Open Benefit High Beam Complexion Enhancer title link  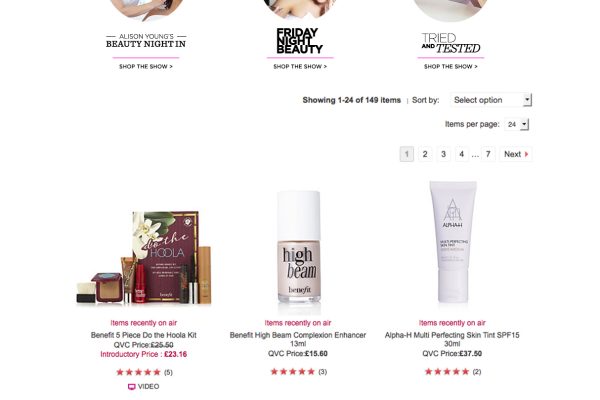coord(298,339)
